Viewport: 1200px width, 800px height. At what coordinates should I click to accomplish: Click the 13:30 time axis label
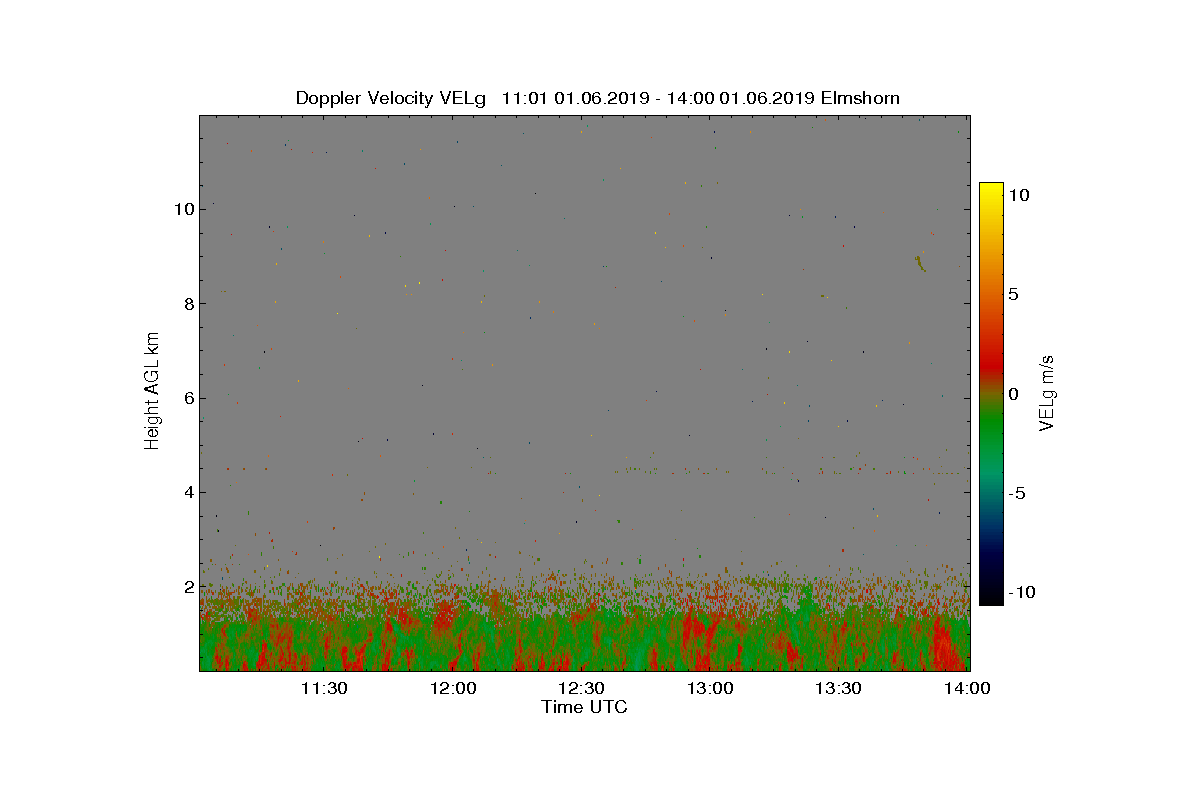click(838, 688)
